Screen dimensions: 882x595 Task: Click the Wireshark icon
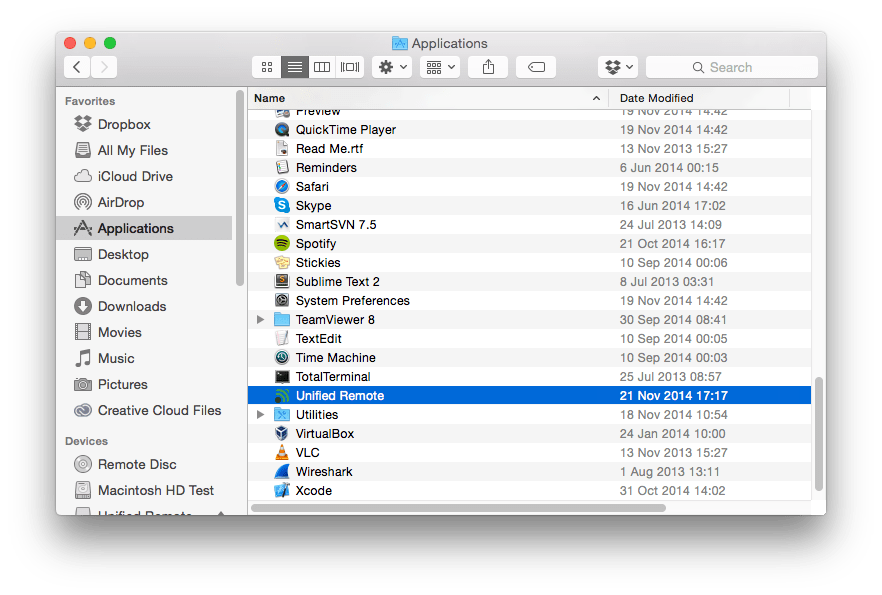pyautogui.click(x=282, y=471)
